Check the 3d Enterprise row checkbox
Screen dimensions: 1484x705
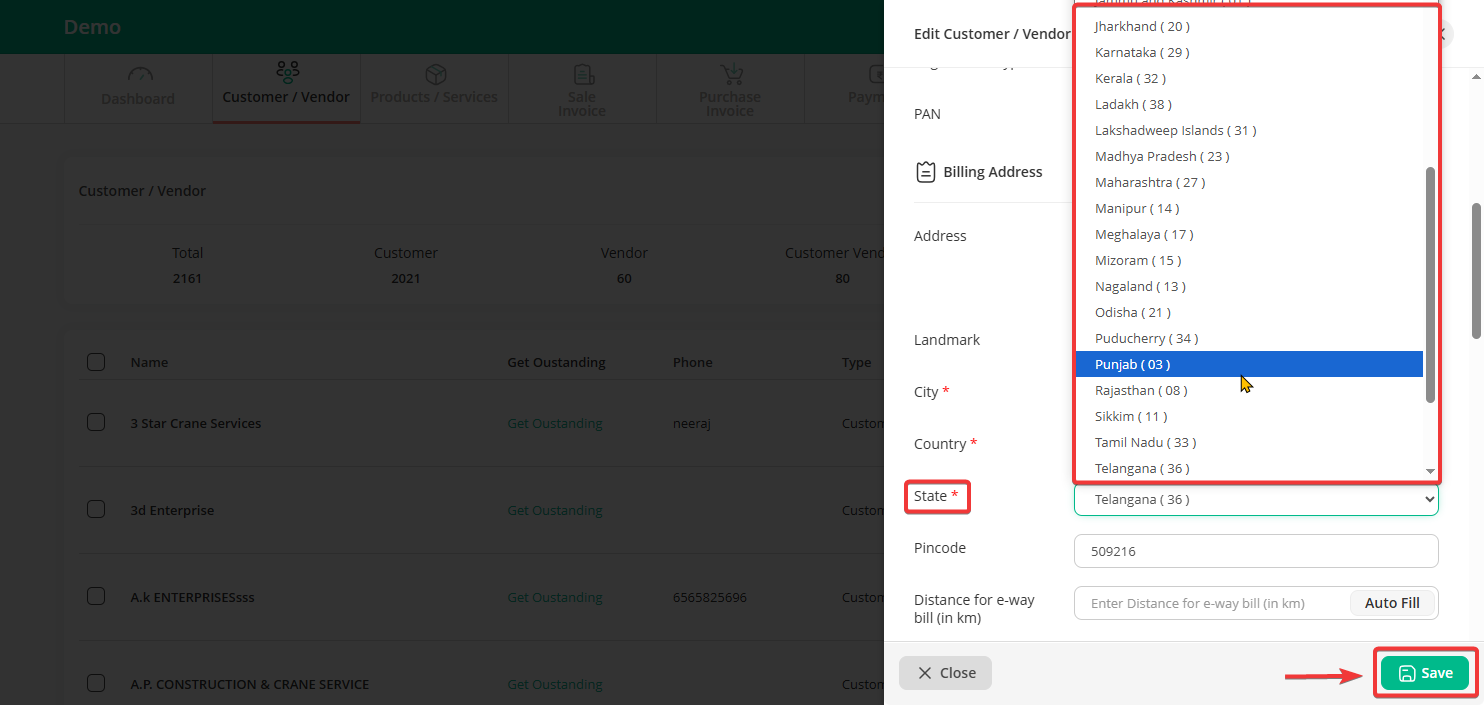(96, 510)
